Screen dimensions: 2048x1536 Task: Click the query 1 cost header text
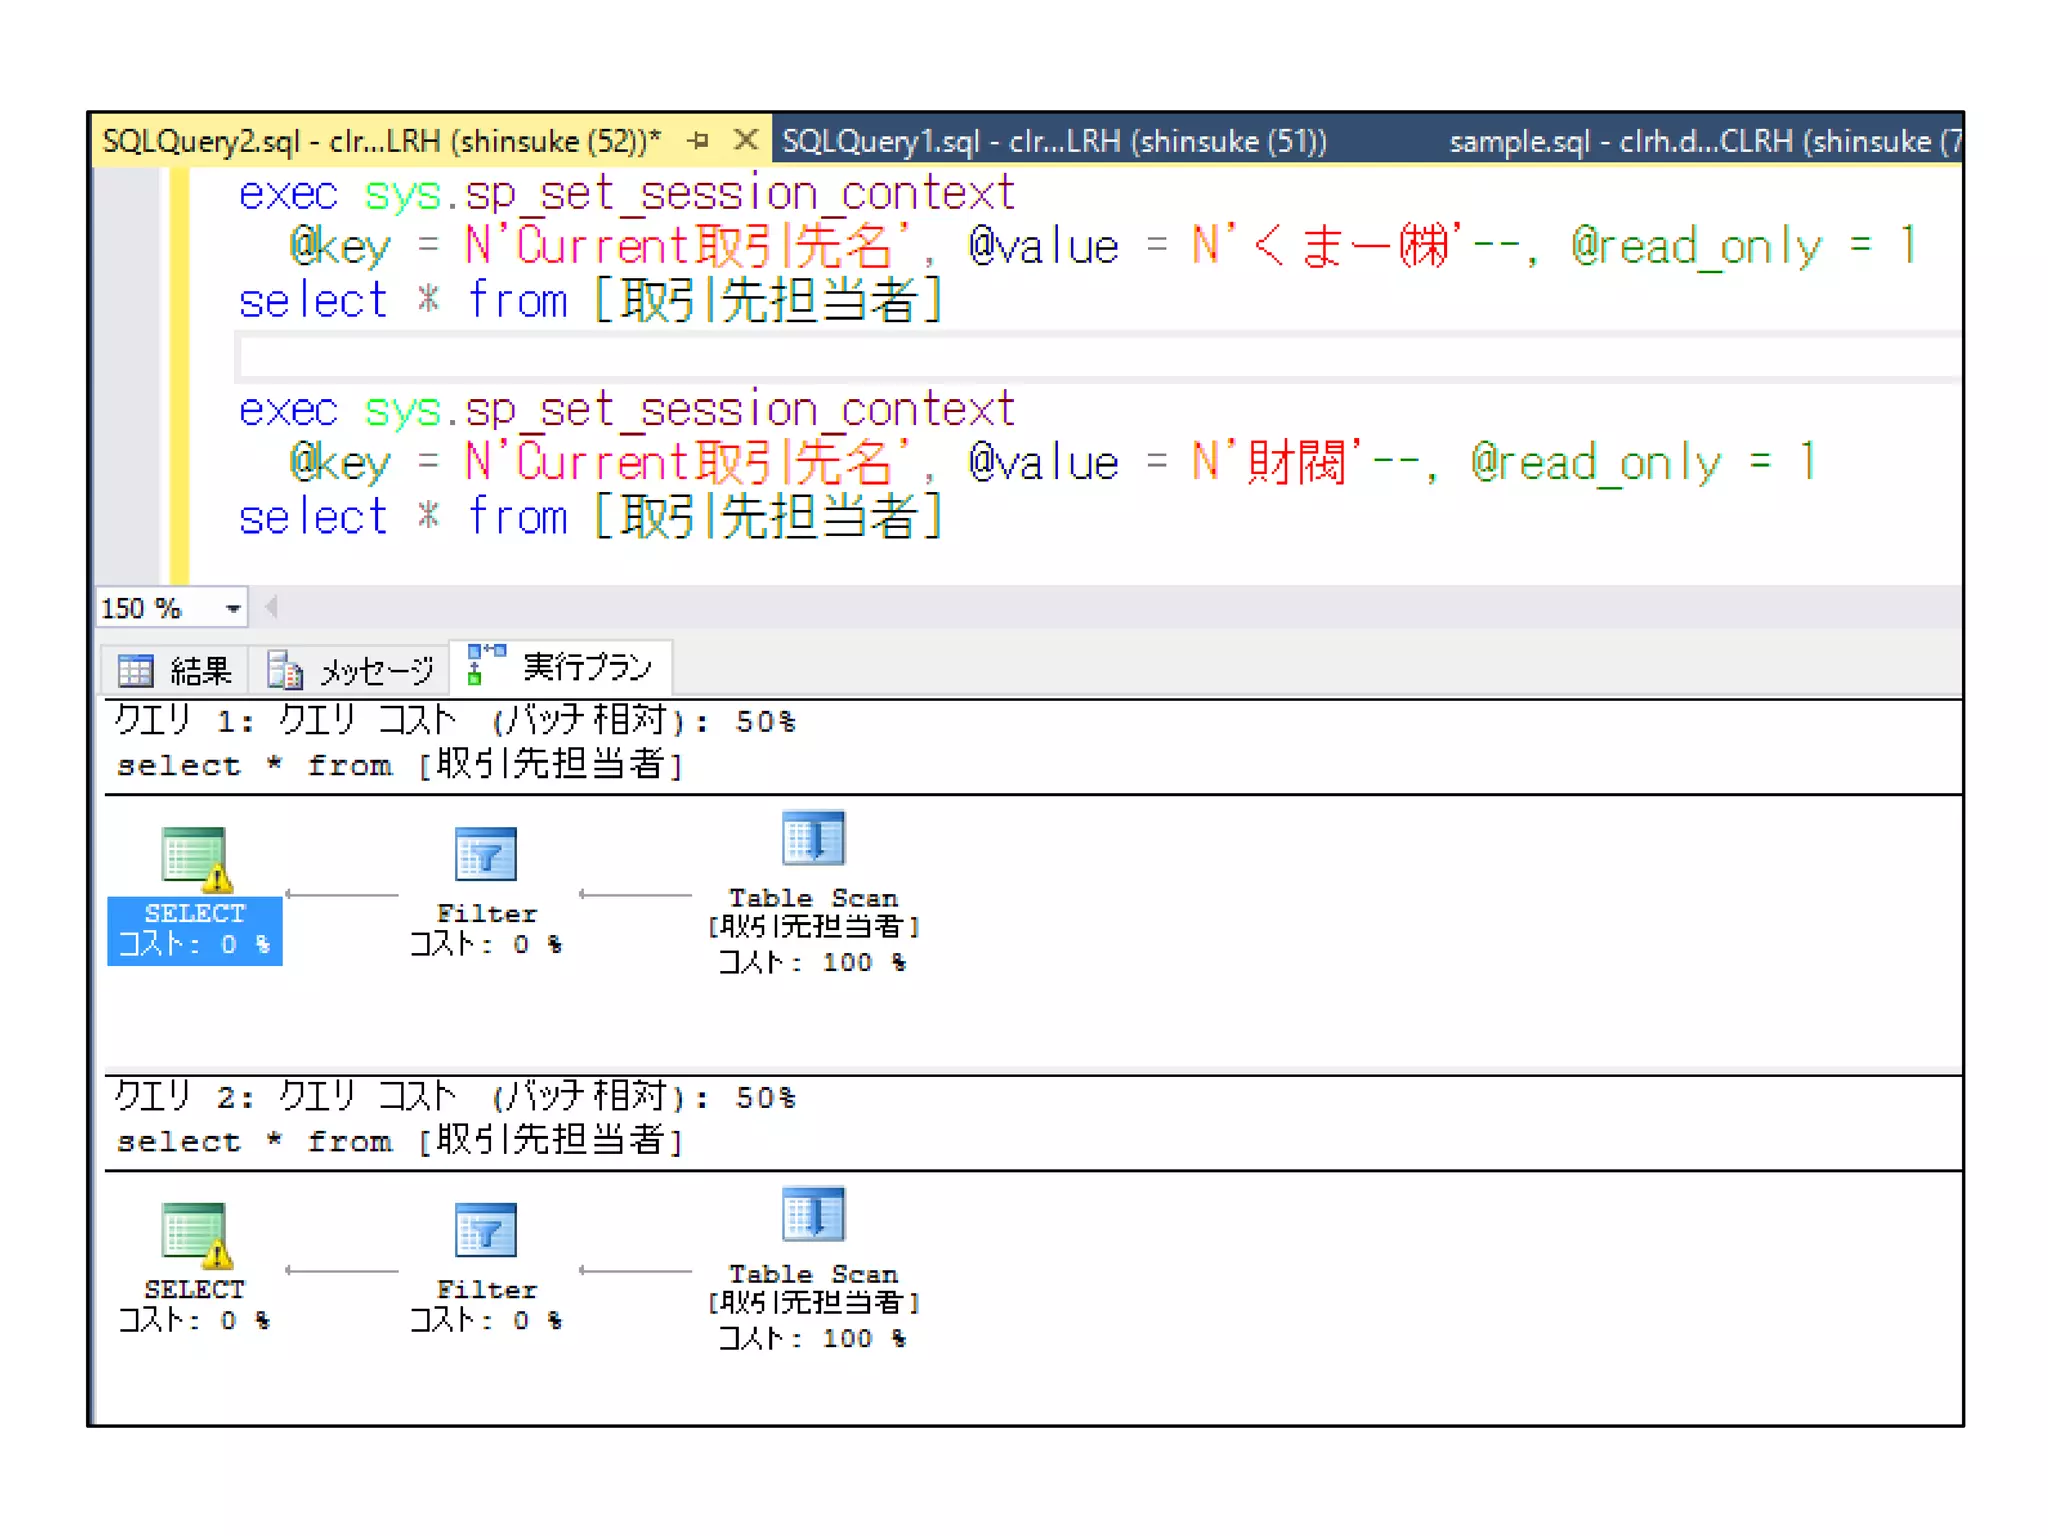pos(455,721)
